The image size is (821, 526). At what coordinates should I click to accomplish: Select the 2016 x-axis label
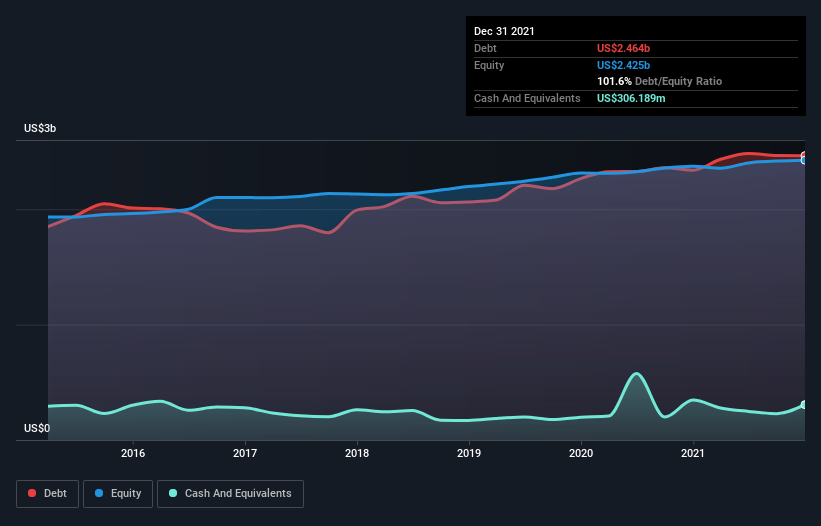point(133,453)
